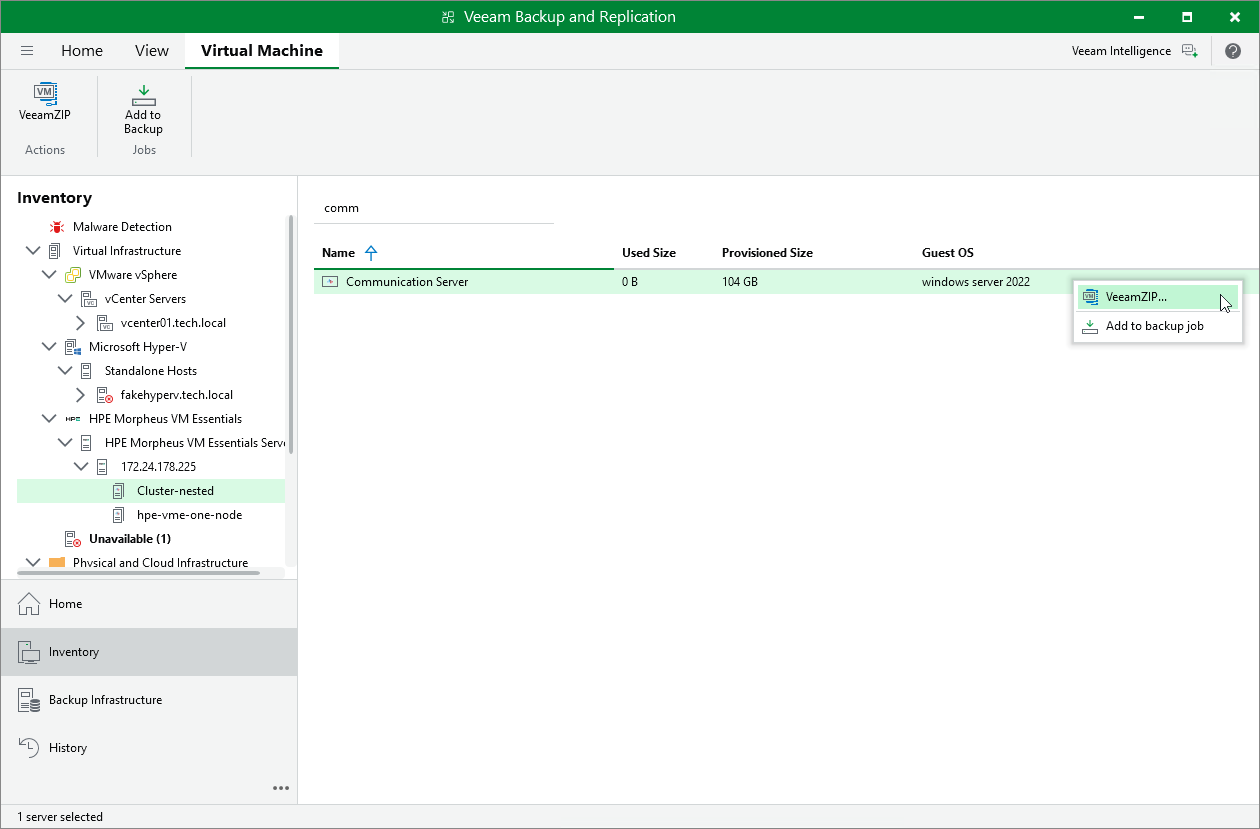
Task: Open the History navigation pane
Action: coord(149,748)
